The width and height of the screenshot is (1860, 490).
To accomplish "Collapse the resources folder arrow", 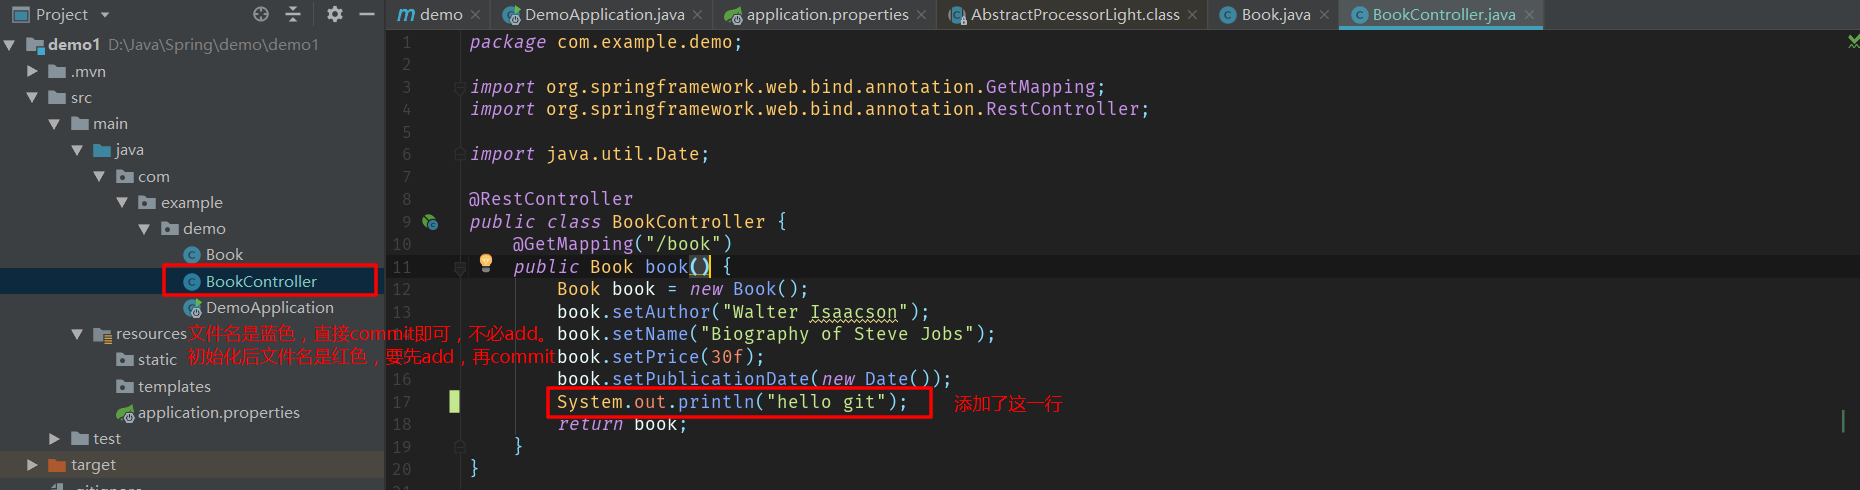I will (77, 334).
